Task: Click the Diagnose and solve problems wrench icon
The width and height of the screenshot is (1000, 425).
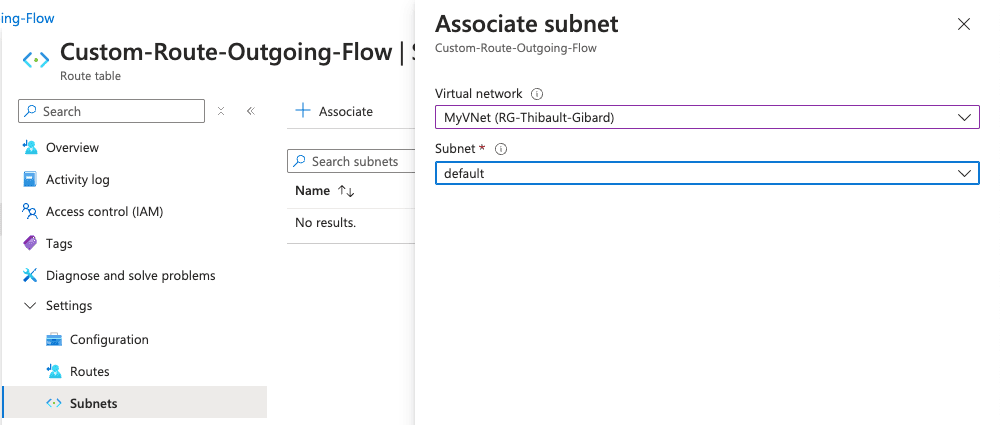Action: pyautogui.click(x=30, y=275)
